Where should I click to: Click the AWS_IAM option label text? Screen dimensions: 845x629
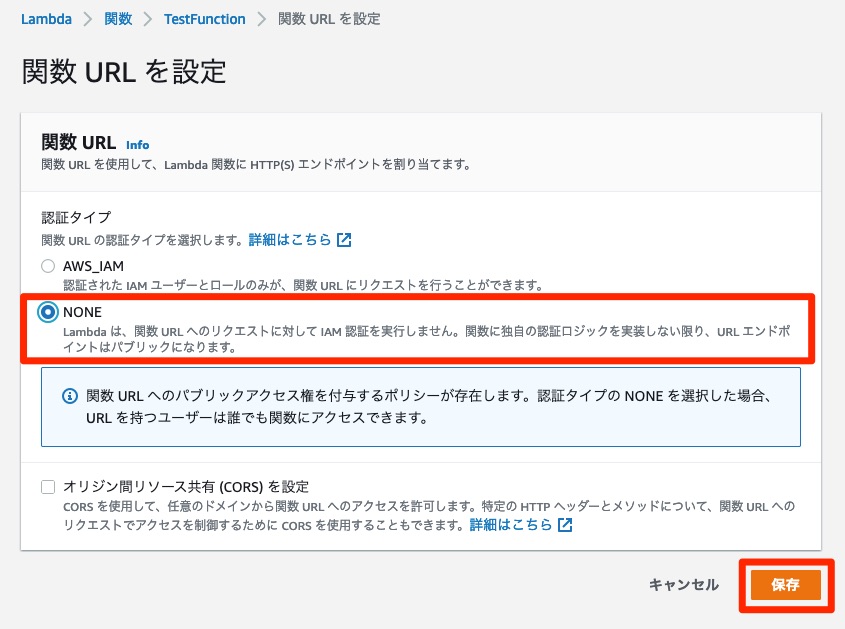point(93,266)
